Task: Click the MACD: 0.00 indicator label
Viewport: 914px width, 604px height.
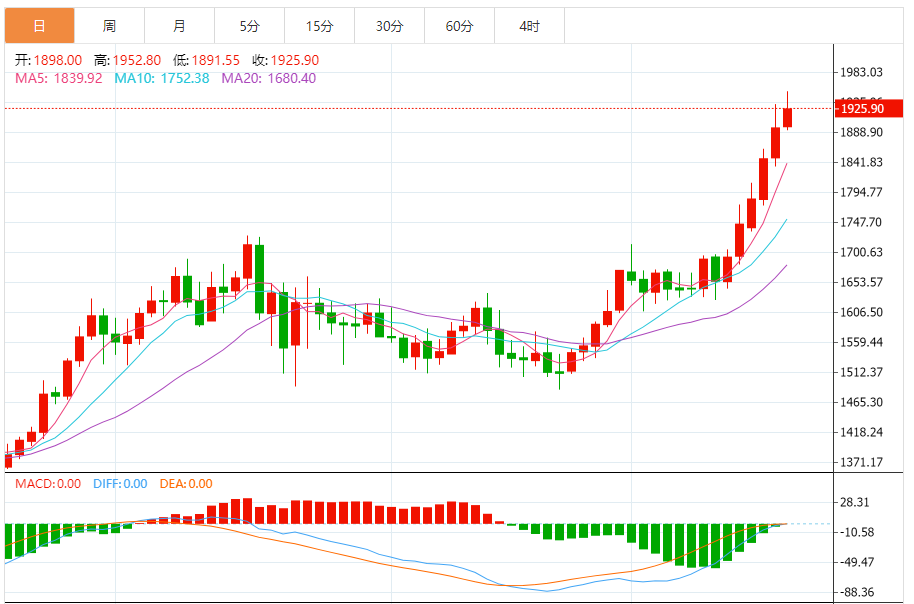Action: 48,484
